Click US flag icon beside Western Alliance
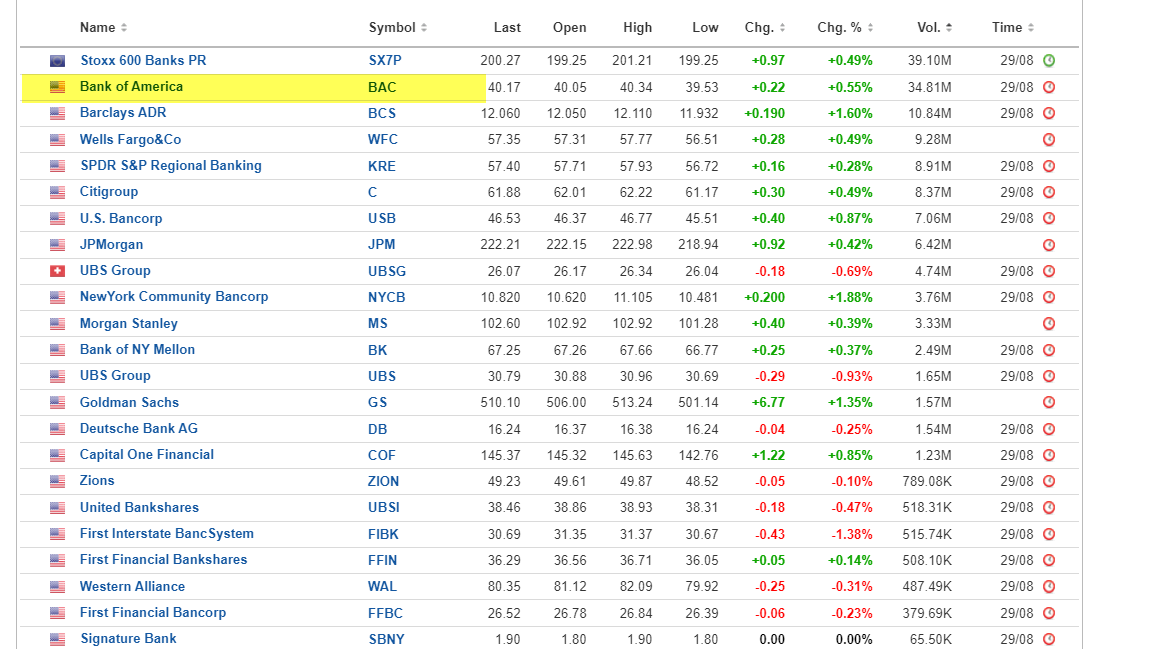The height and width of the screenshot is (649, 1176). pyautogui.click(x=58, y=587)
